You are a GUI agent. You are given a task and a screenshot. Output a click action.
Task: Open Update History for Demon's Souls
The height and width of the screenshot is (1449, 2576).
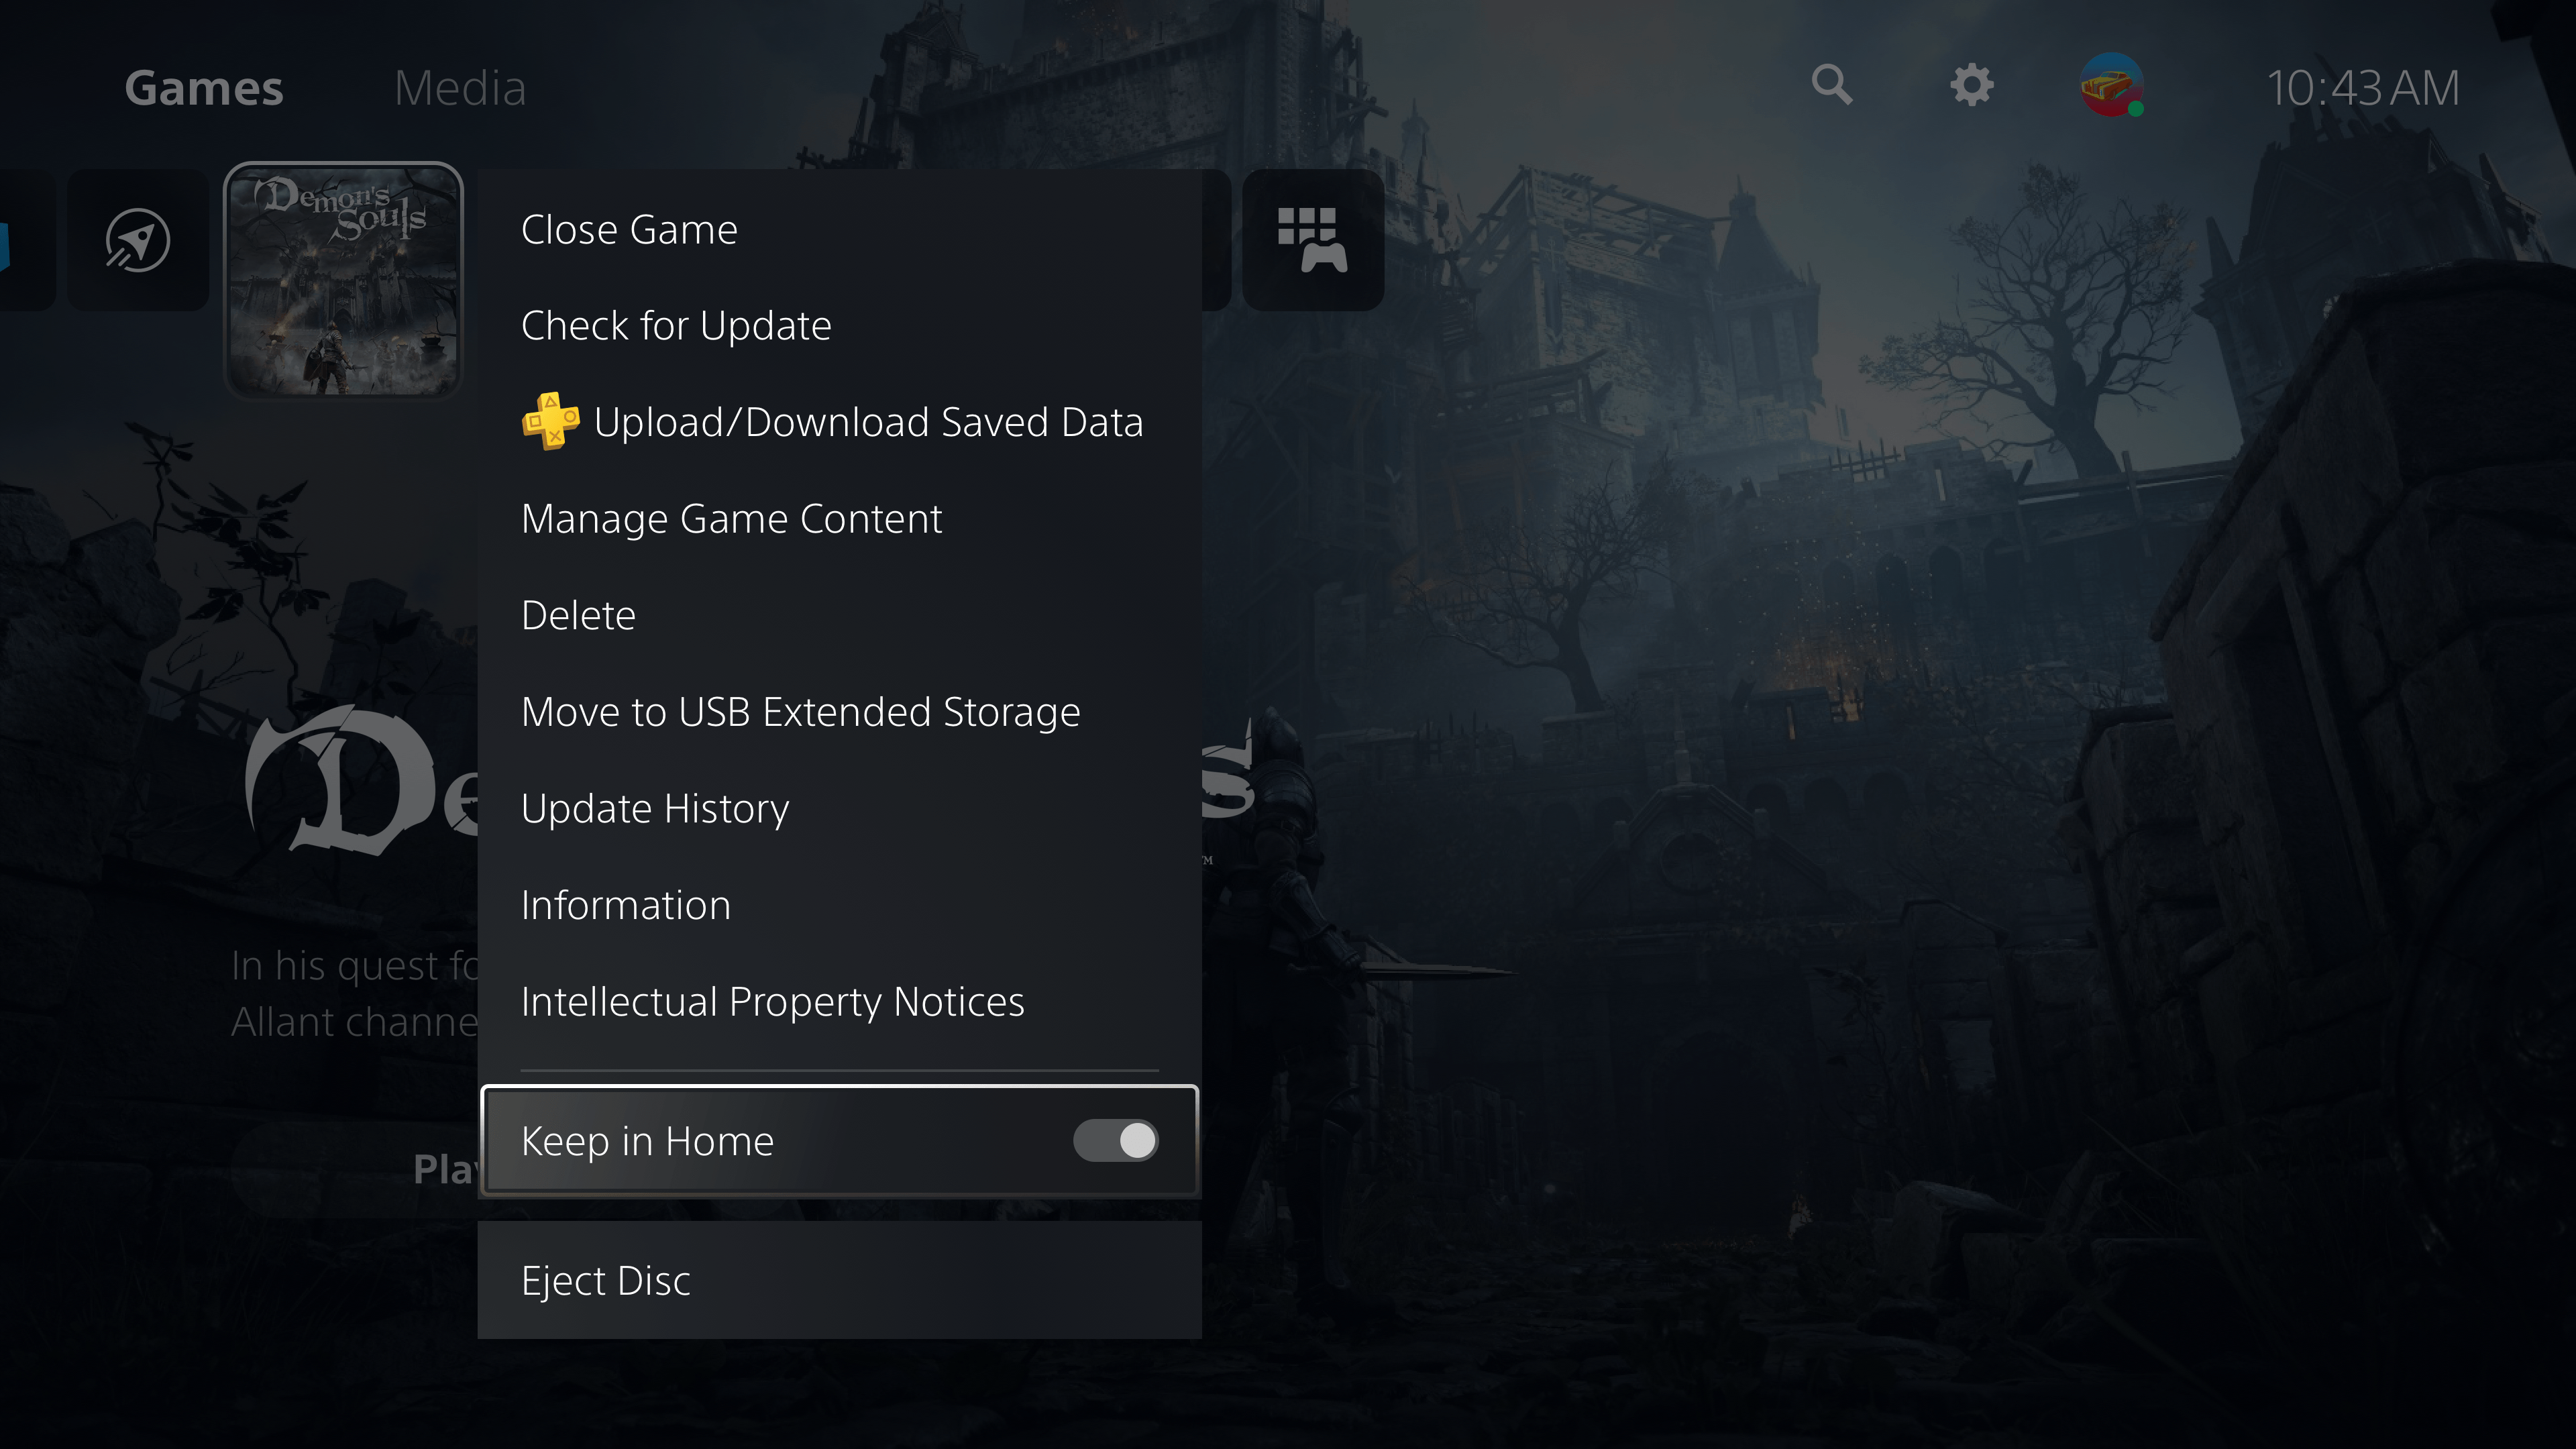coord(655,807)
